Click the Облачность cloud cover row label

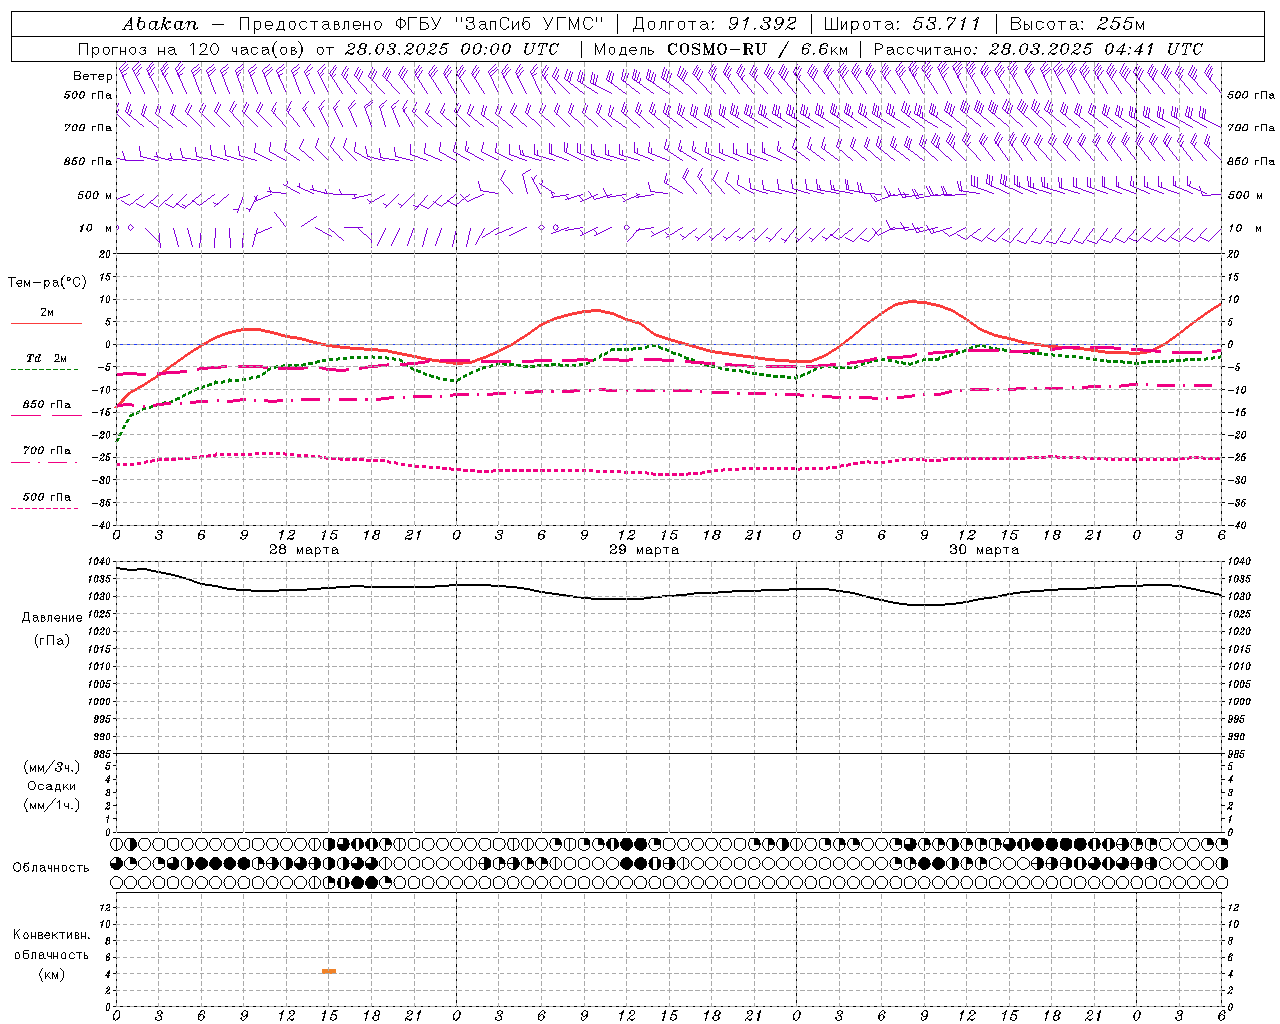(51, 868)
